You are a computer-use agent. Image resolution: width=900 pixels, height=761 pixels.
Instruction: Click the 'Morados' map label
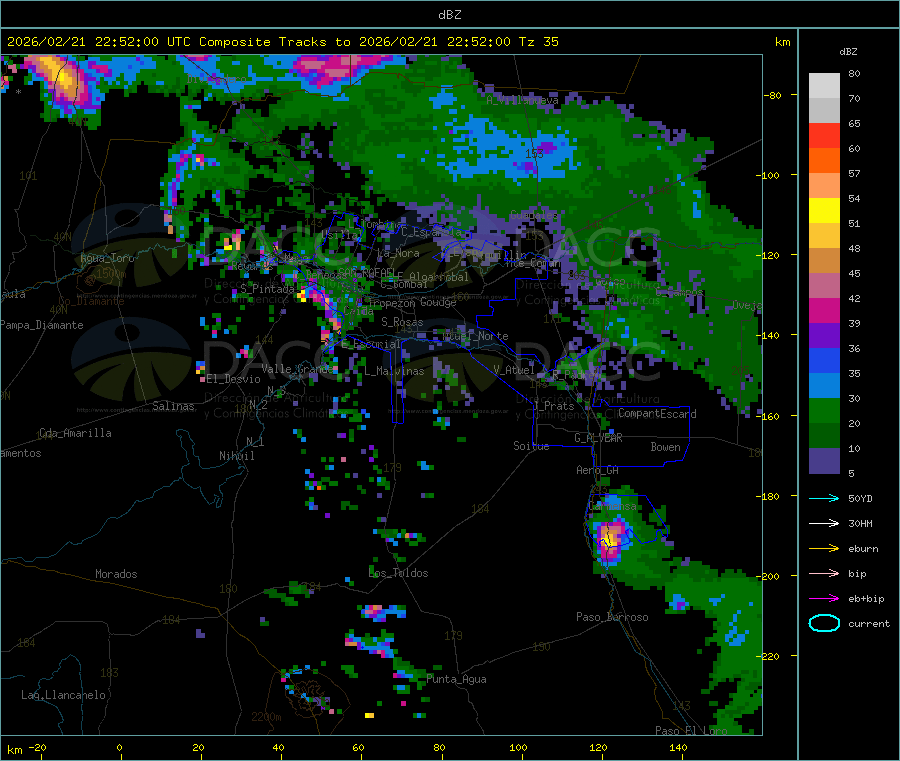(x=116, y=574)
